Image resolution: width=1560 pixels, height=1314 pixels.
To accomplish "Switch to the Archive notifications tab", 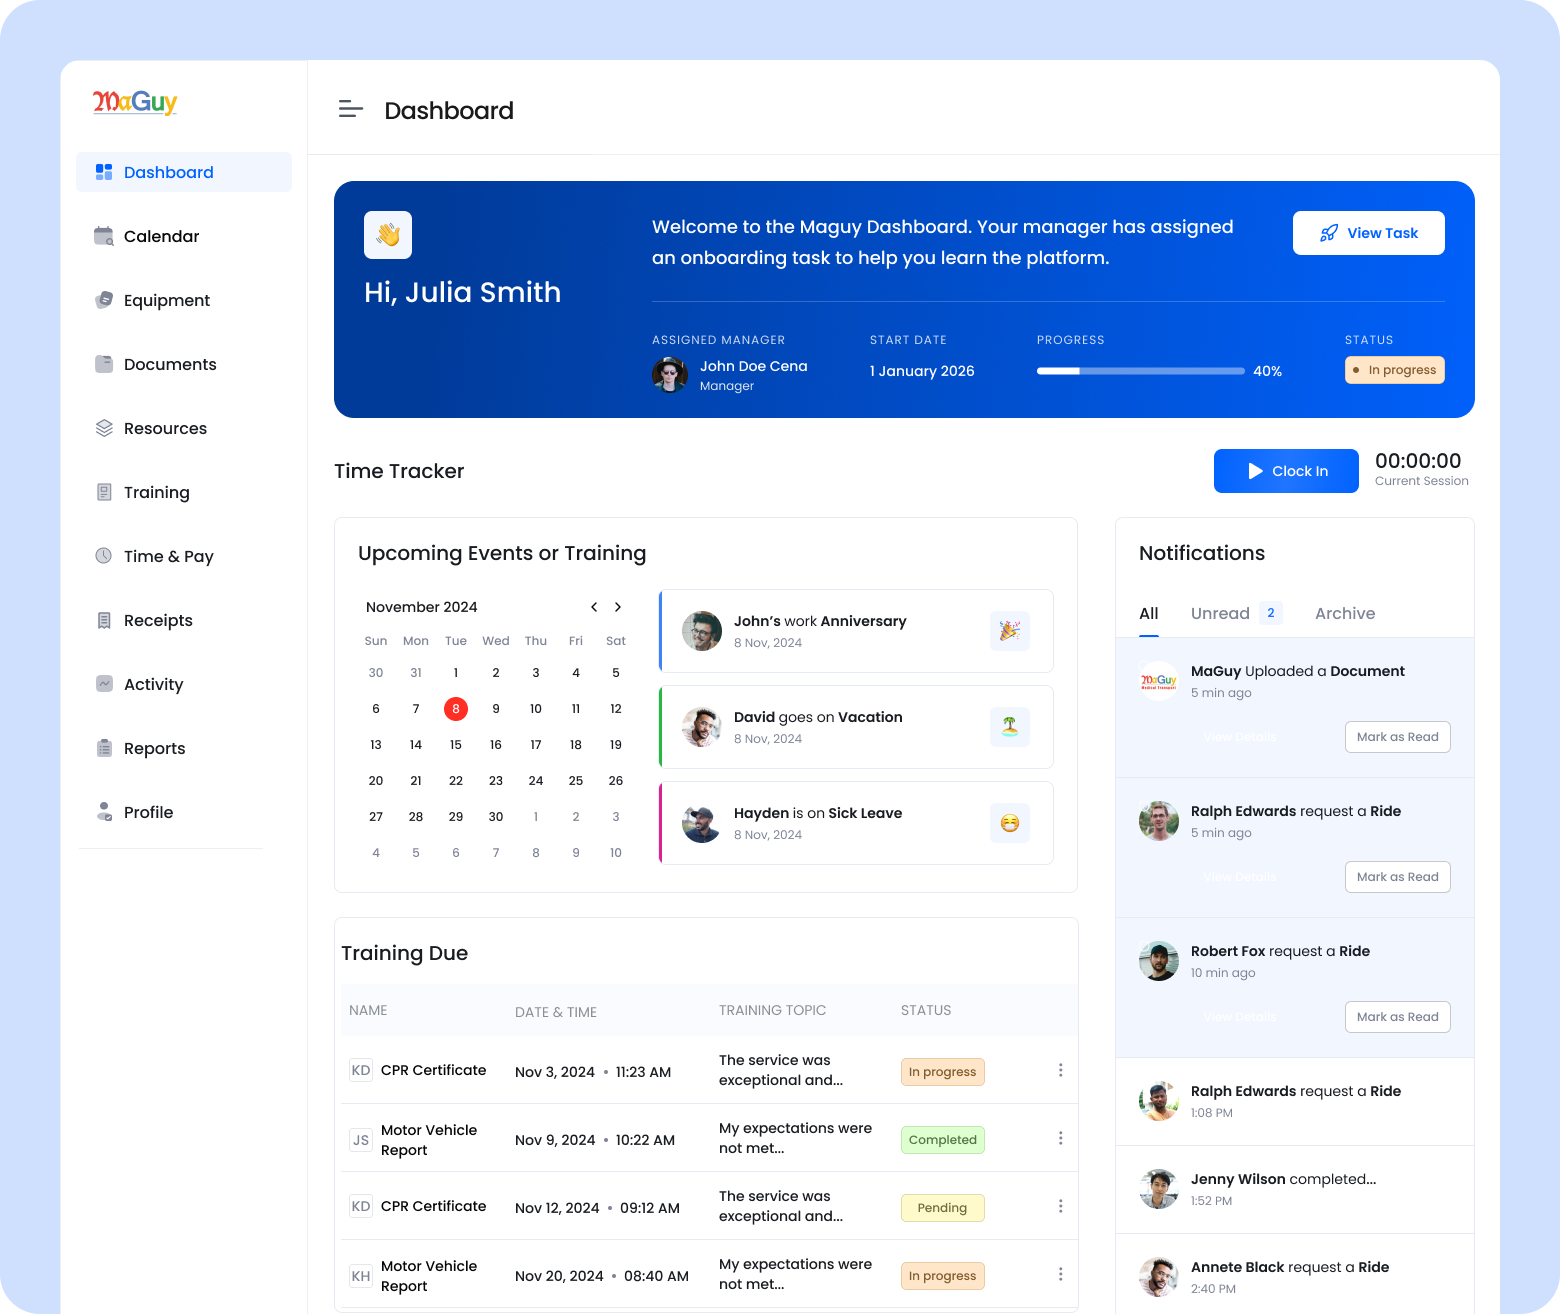I will click(1344, 613).
